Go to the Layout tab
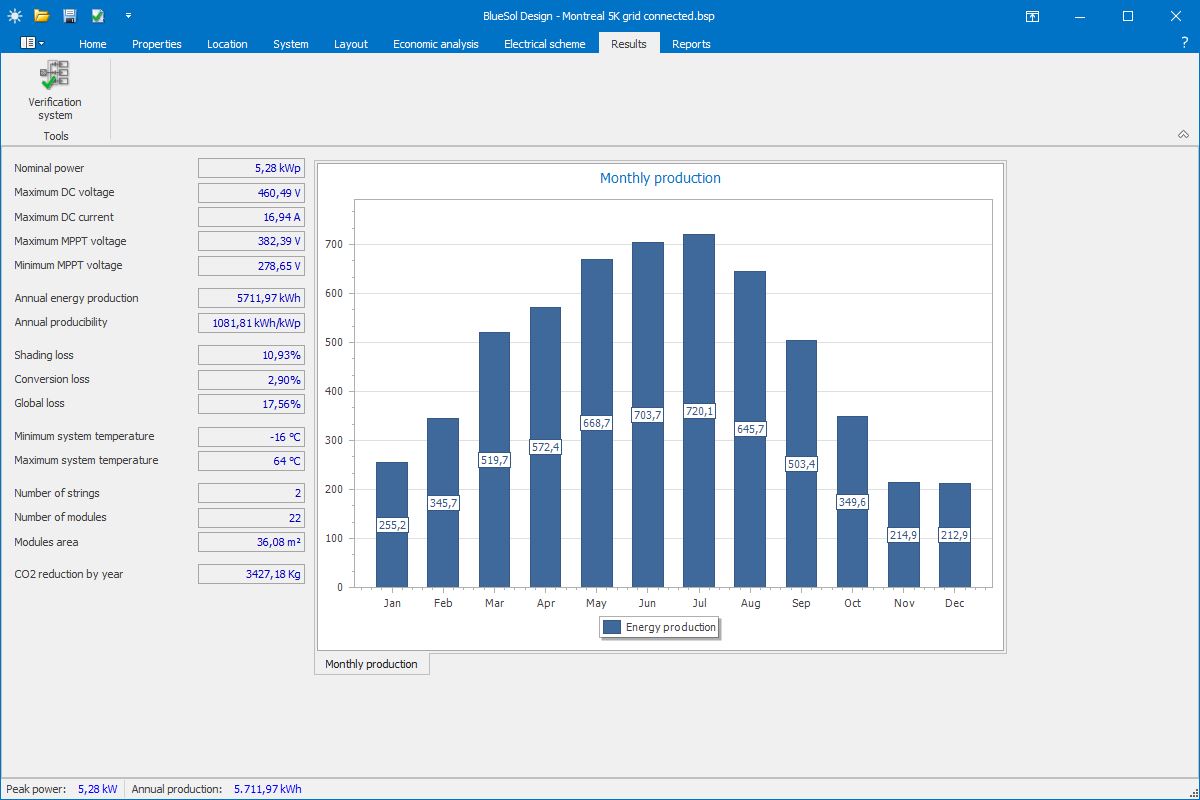 (351, 44)
